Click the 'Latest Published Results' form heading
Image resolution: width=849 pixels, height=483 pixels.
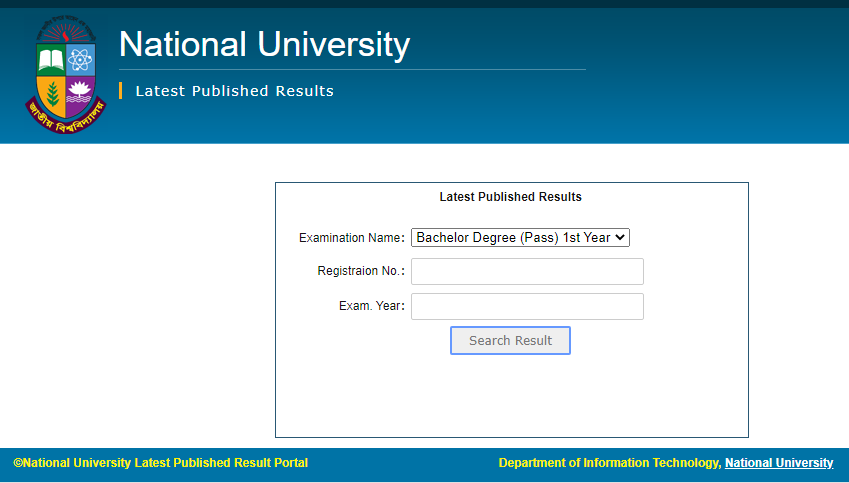tap(511, 197)
